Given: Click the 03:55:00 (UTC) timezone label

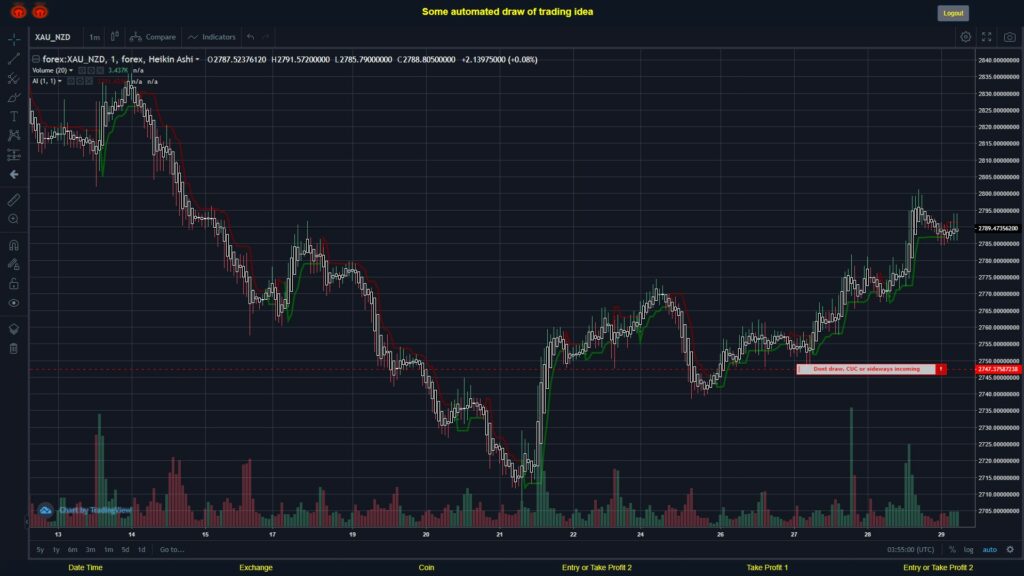Looking at the screenshot, I should (x=910, y=550).
